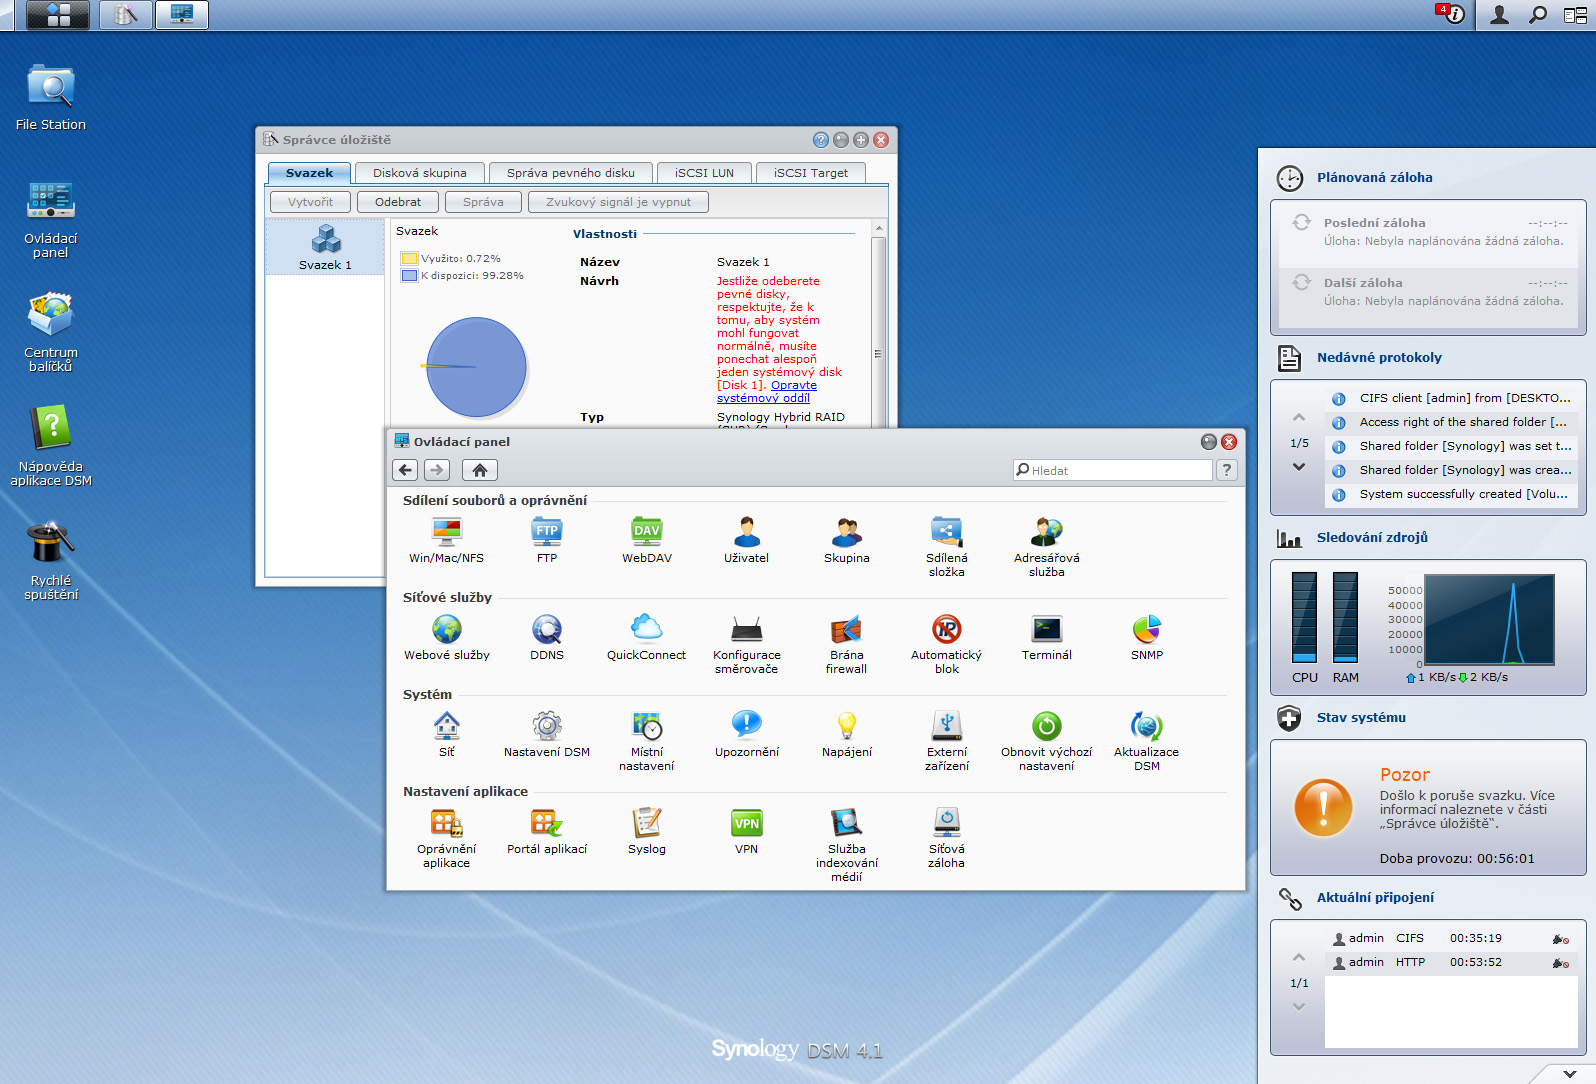The height and width of the screenshot is (1084, 1596).
Task: Click the volume usage pie chart
Action: pyautogui.click(x=477, y=367)
